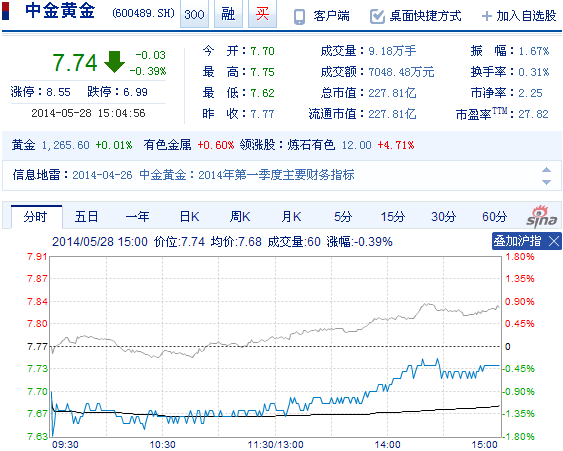
Task: Open the 2014年第一季度主要财务指标 news link
Action: click(x=276, y=175)
